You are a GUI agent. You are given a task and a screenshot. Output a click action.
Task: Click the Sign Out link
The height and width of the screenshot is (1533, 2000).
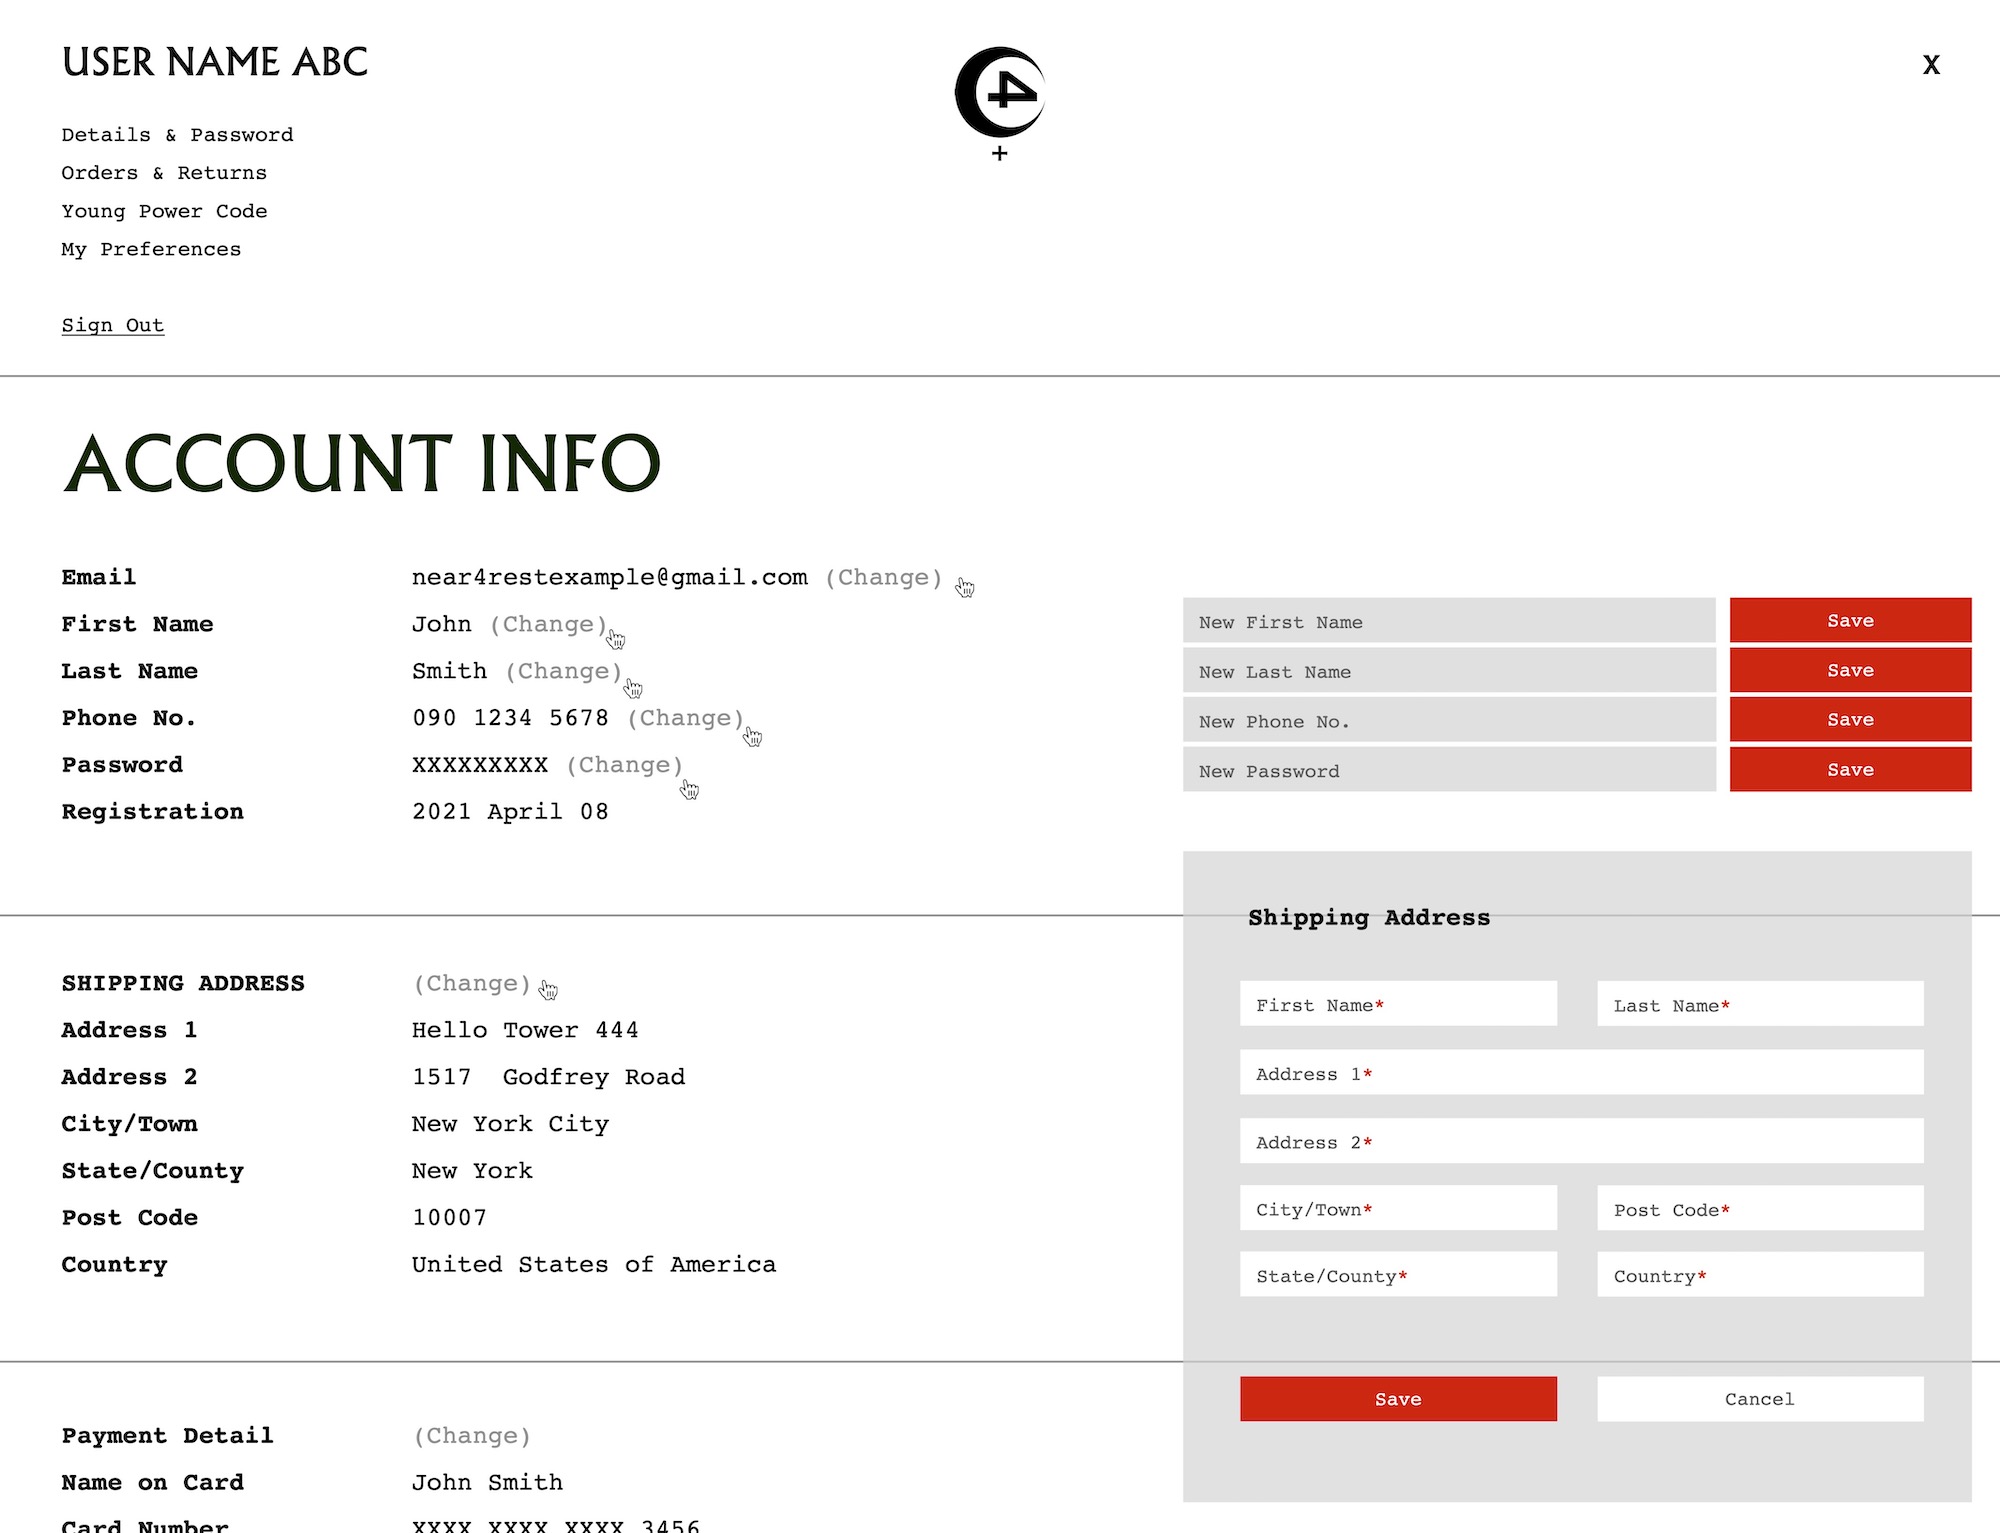[113, 325]
